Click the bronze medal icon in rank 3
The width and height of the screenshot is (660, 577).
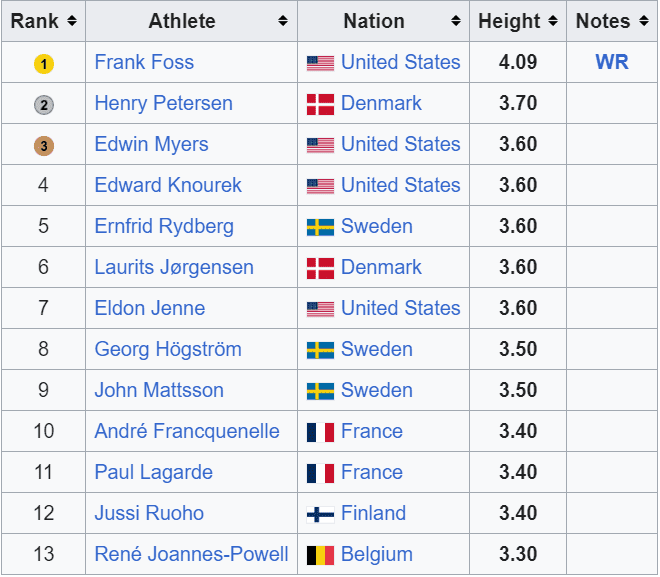[43, 146]
